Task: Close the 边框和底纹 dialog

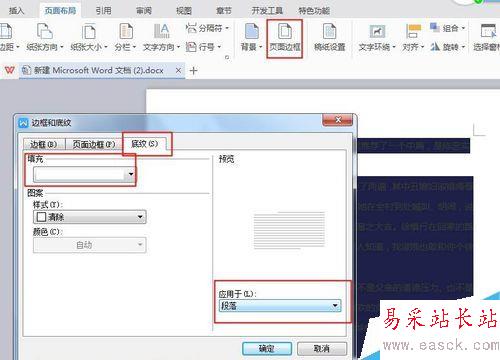Action: click(x=337, y=120)
